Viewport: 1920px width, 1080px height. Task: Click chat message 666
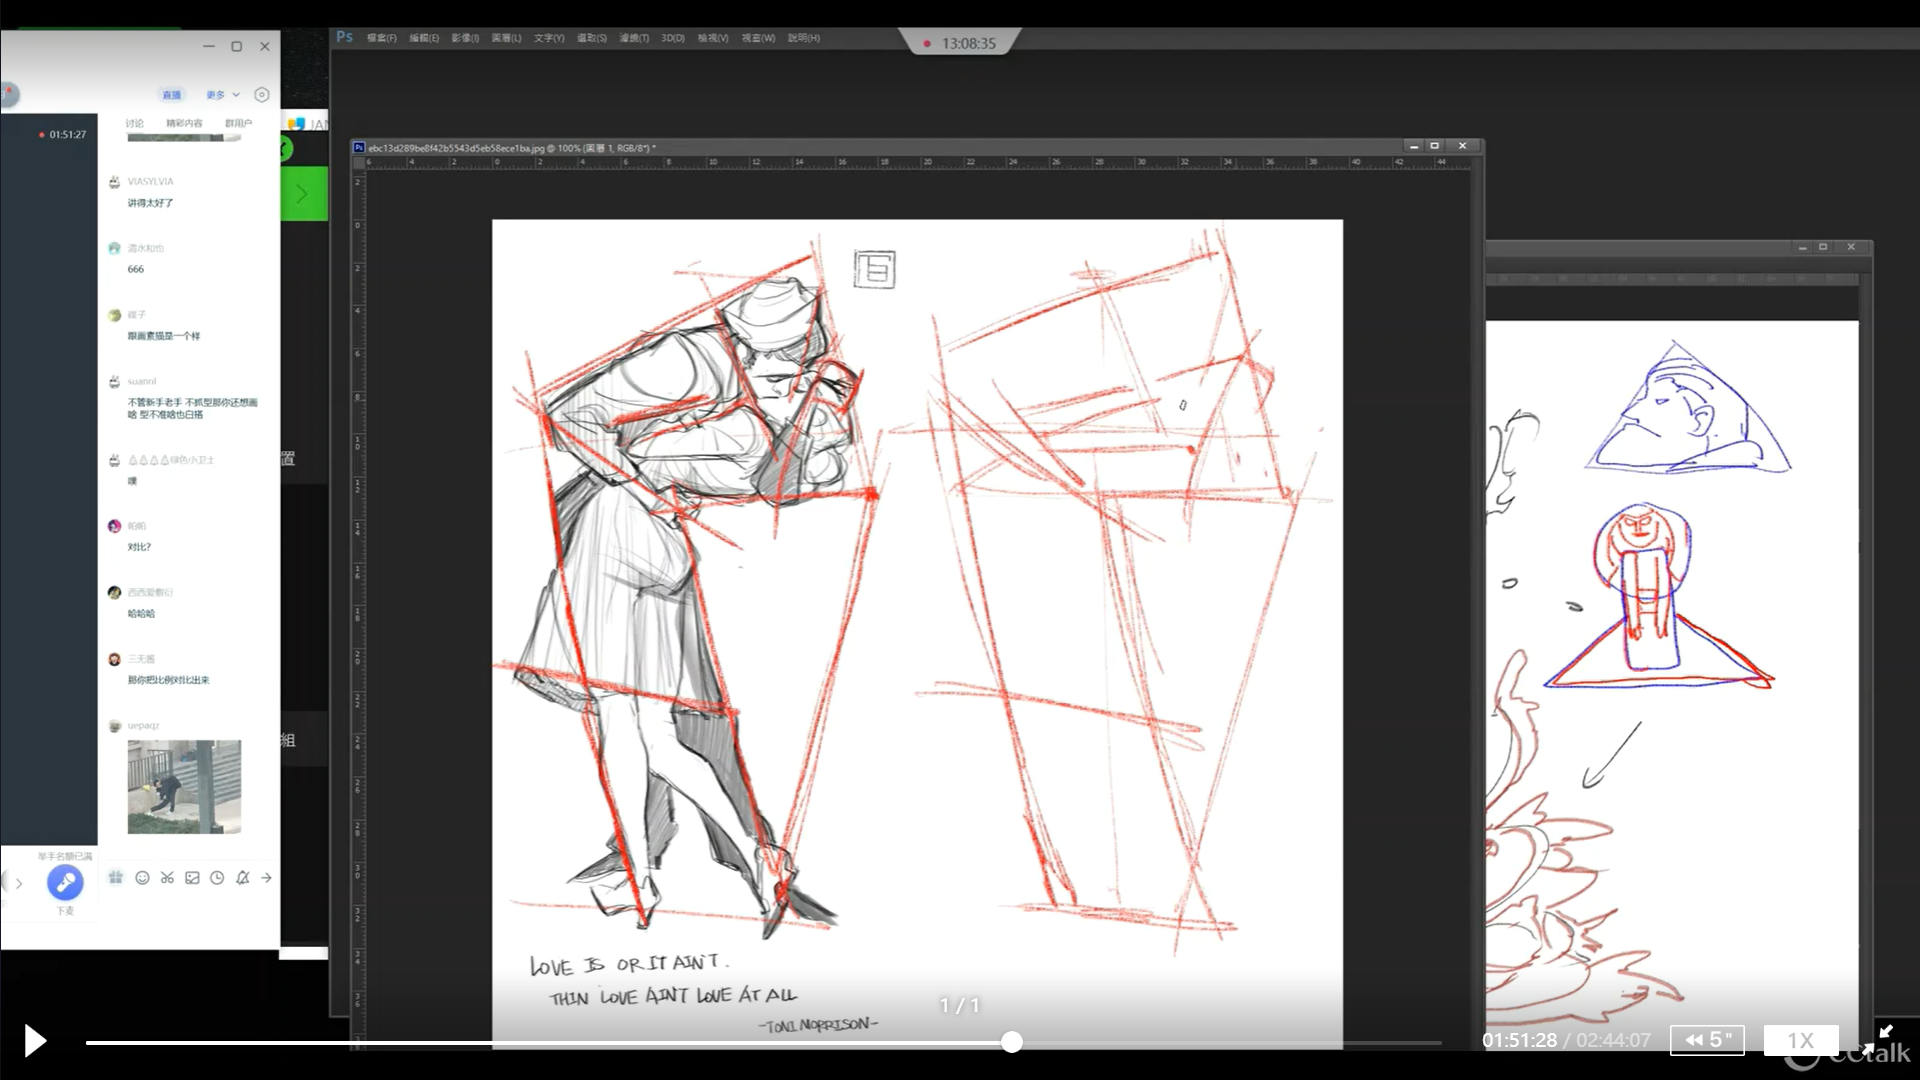(x=136, y=269)
